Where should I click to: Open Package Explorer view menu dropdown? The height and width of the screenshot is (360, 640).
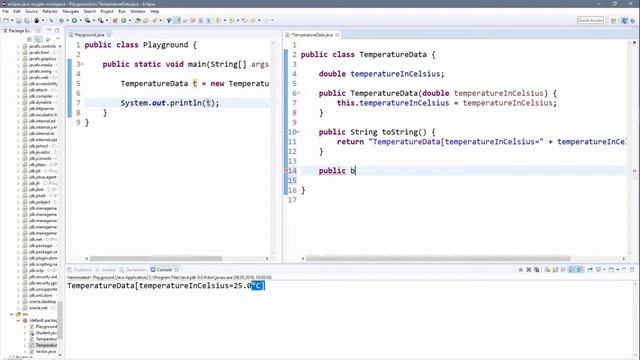pos(58,39)
